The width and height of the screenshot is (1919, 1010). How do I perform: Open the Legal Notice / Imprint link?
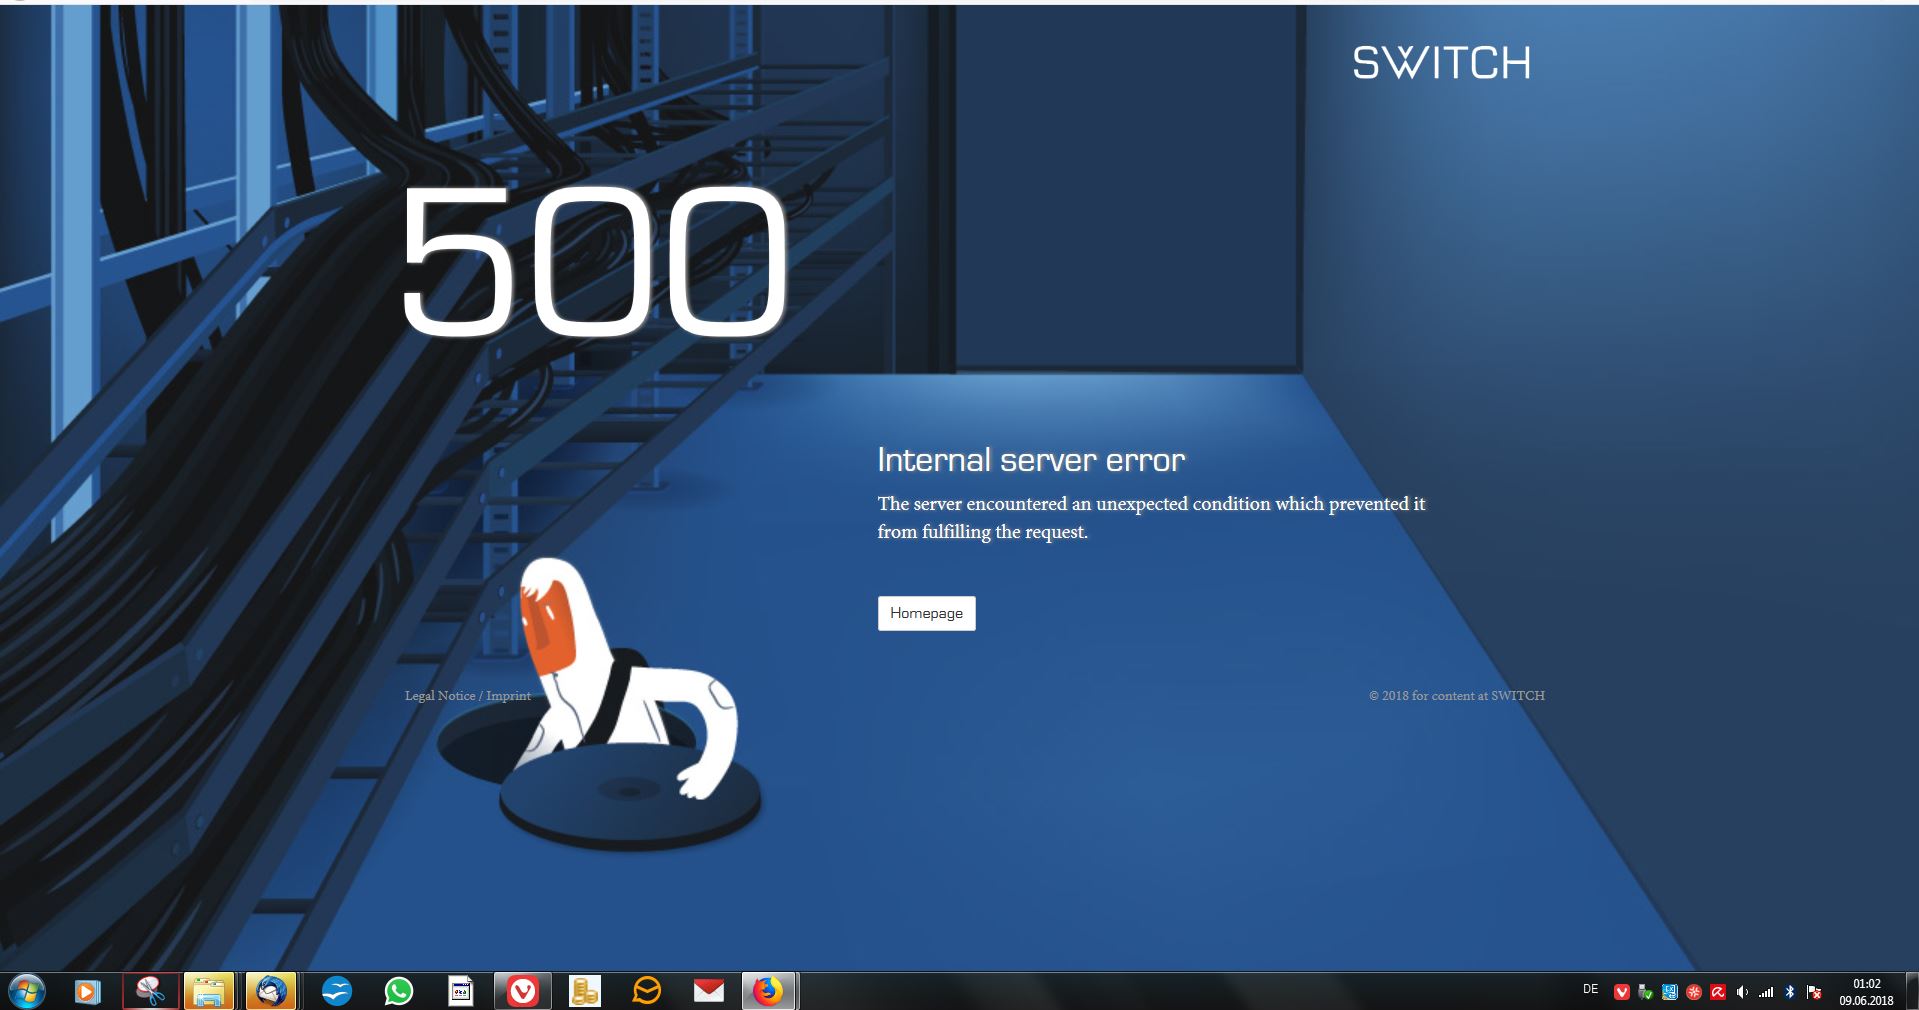coord(468,696)
